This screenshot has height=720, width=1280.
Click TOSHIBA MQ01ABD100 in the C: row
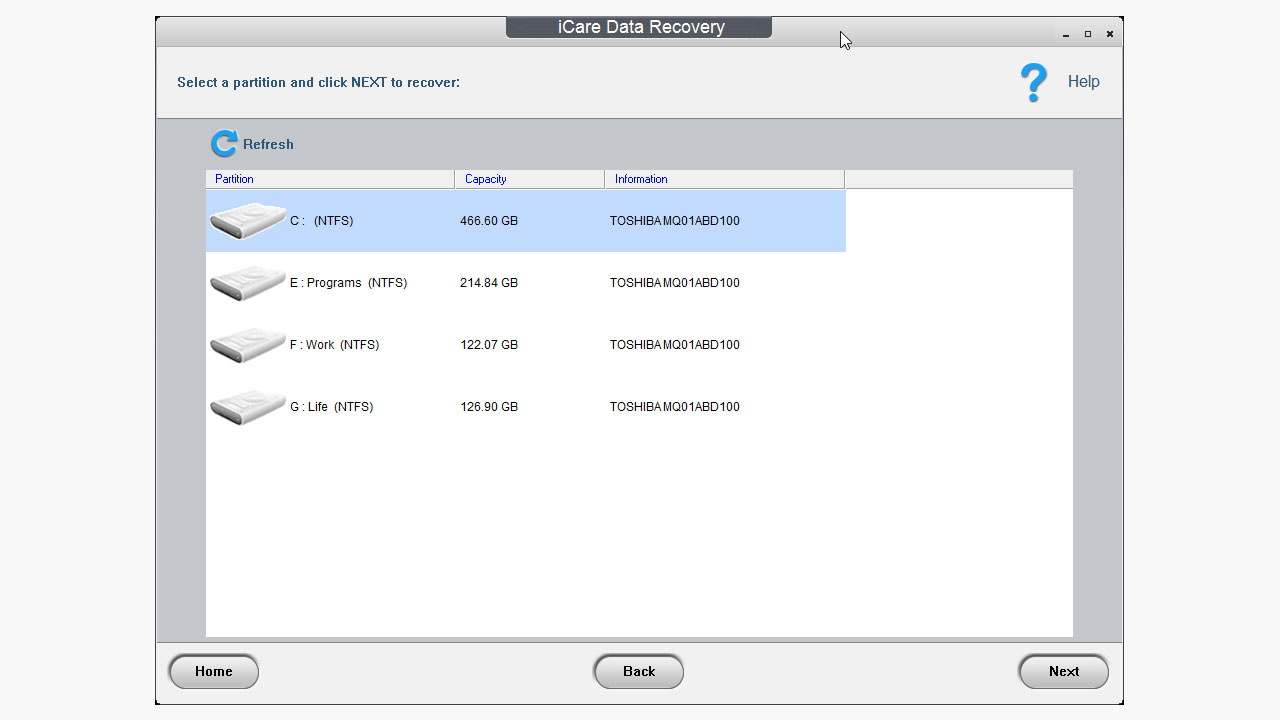click(x=675, y=221)
